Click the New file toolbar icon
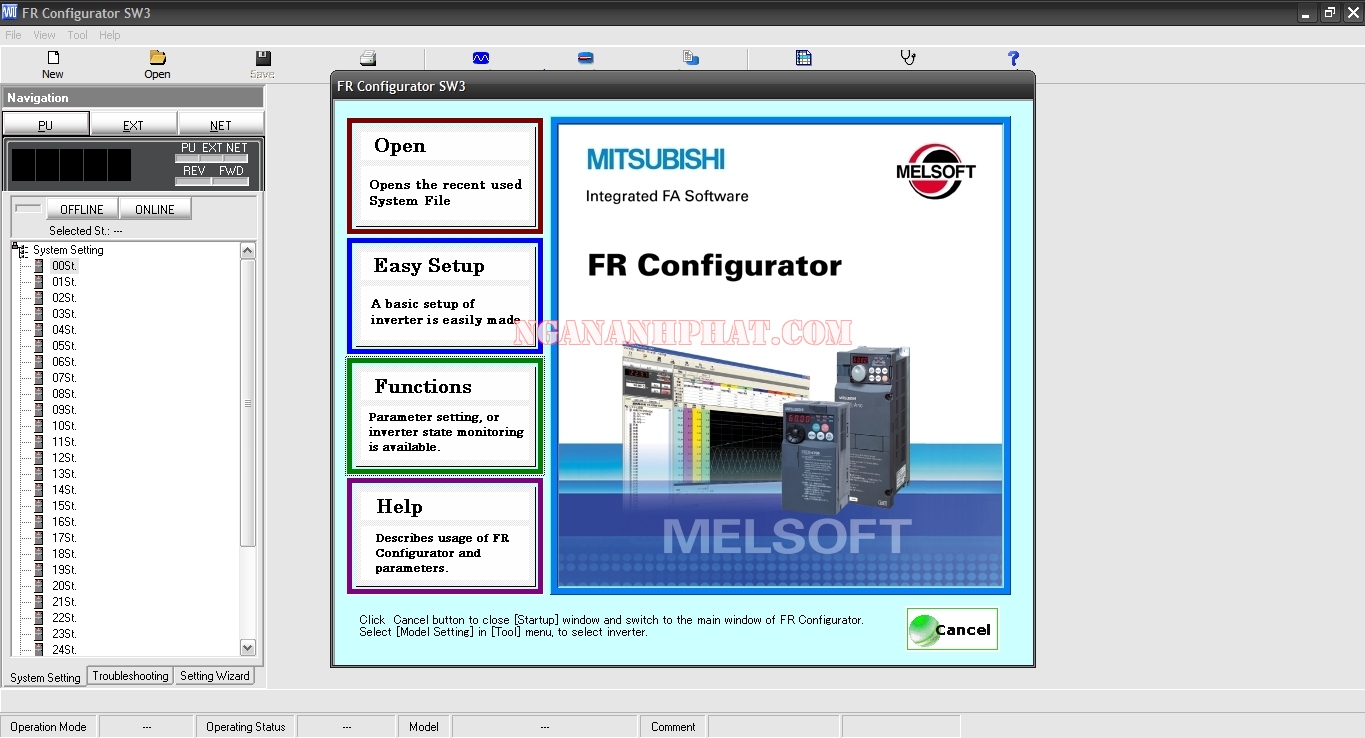The image size is (1365, 738). [53, 59]
